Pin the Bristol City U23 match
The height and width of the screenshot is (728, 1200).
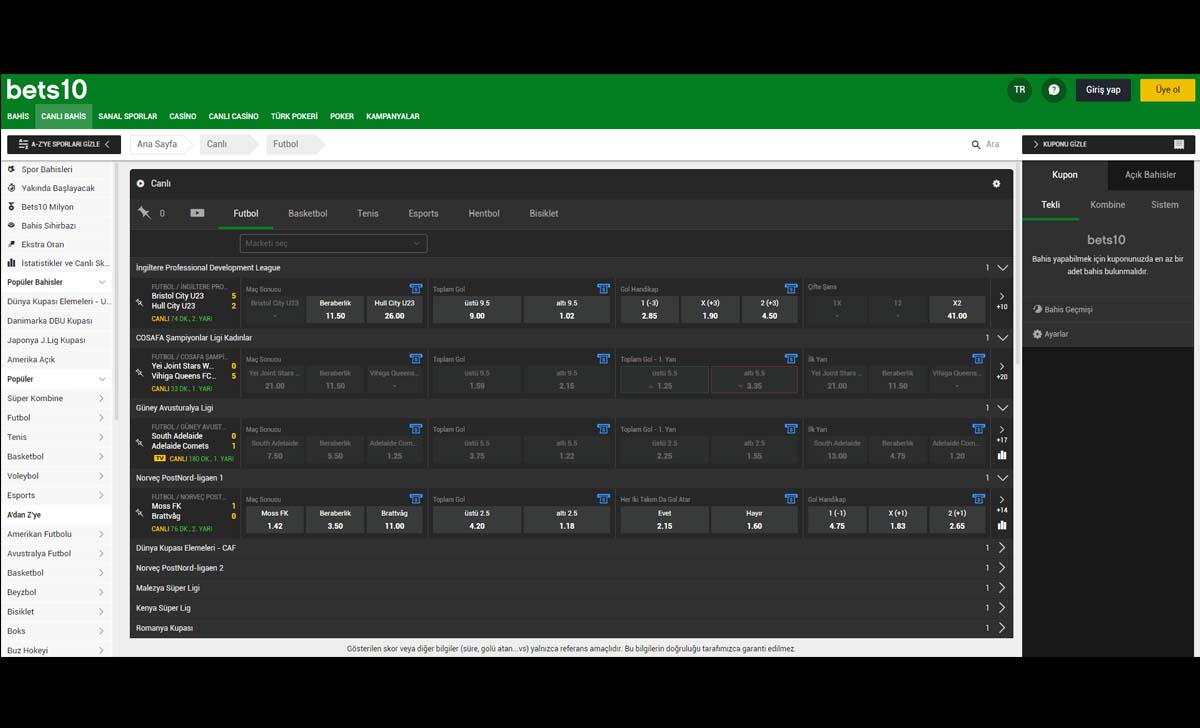point(140,301)
